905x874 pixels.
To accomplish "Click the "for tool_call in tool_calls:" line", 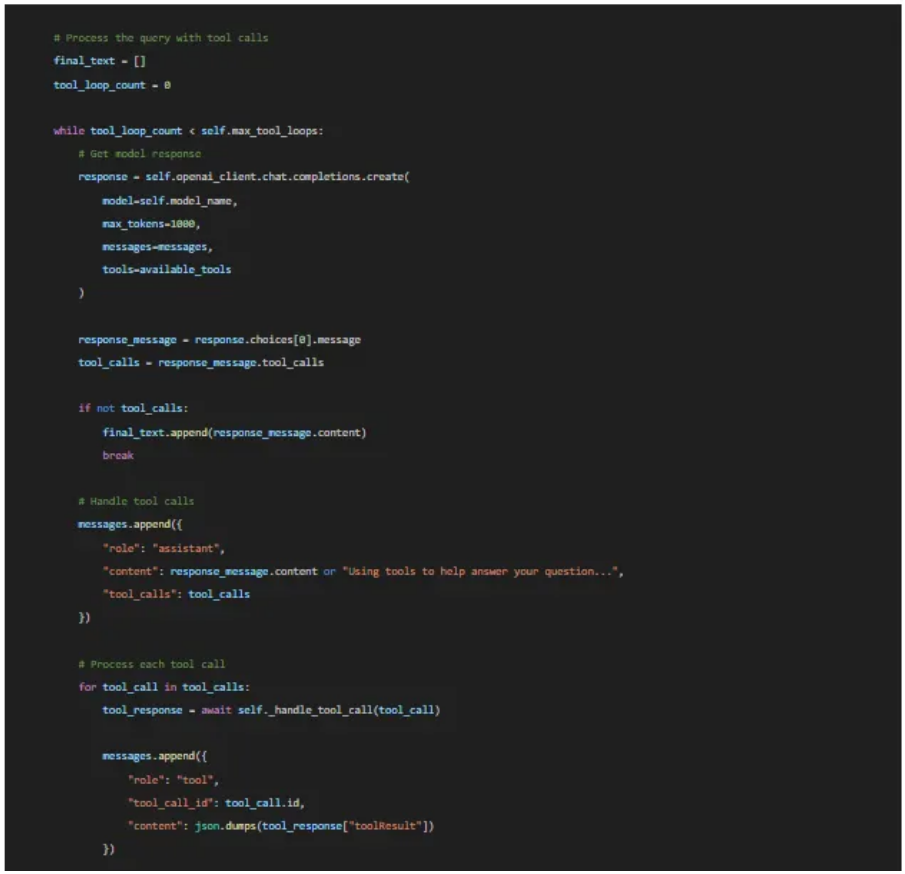I will pos(163,687).
